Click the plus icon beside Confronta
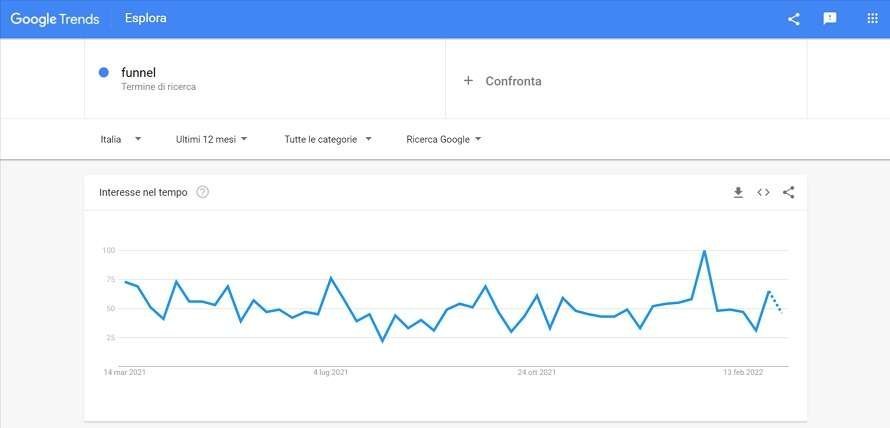Image resolution: width=890 pixels, height=428 pixels. click(468, 81)
